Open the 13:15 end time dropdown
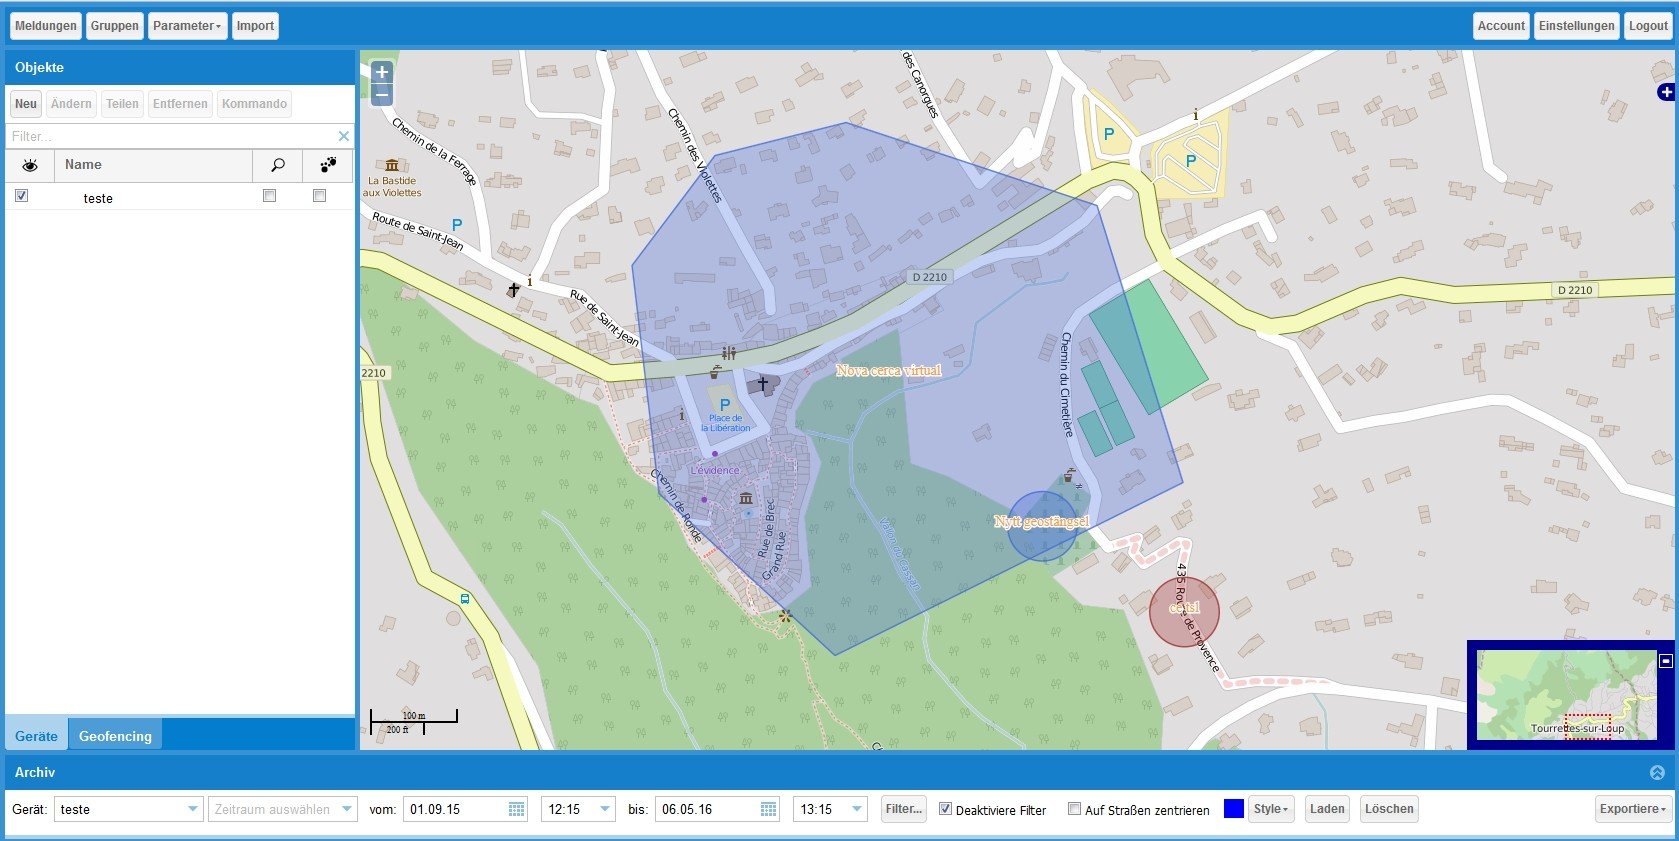The height and width of the screenshot is (841, 1679). pos(857,809)
